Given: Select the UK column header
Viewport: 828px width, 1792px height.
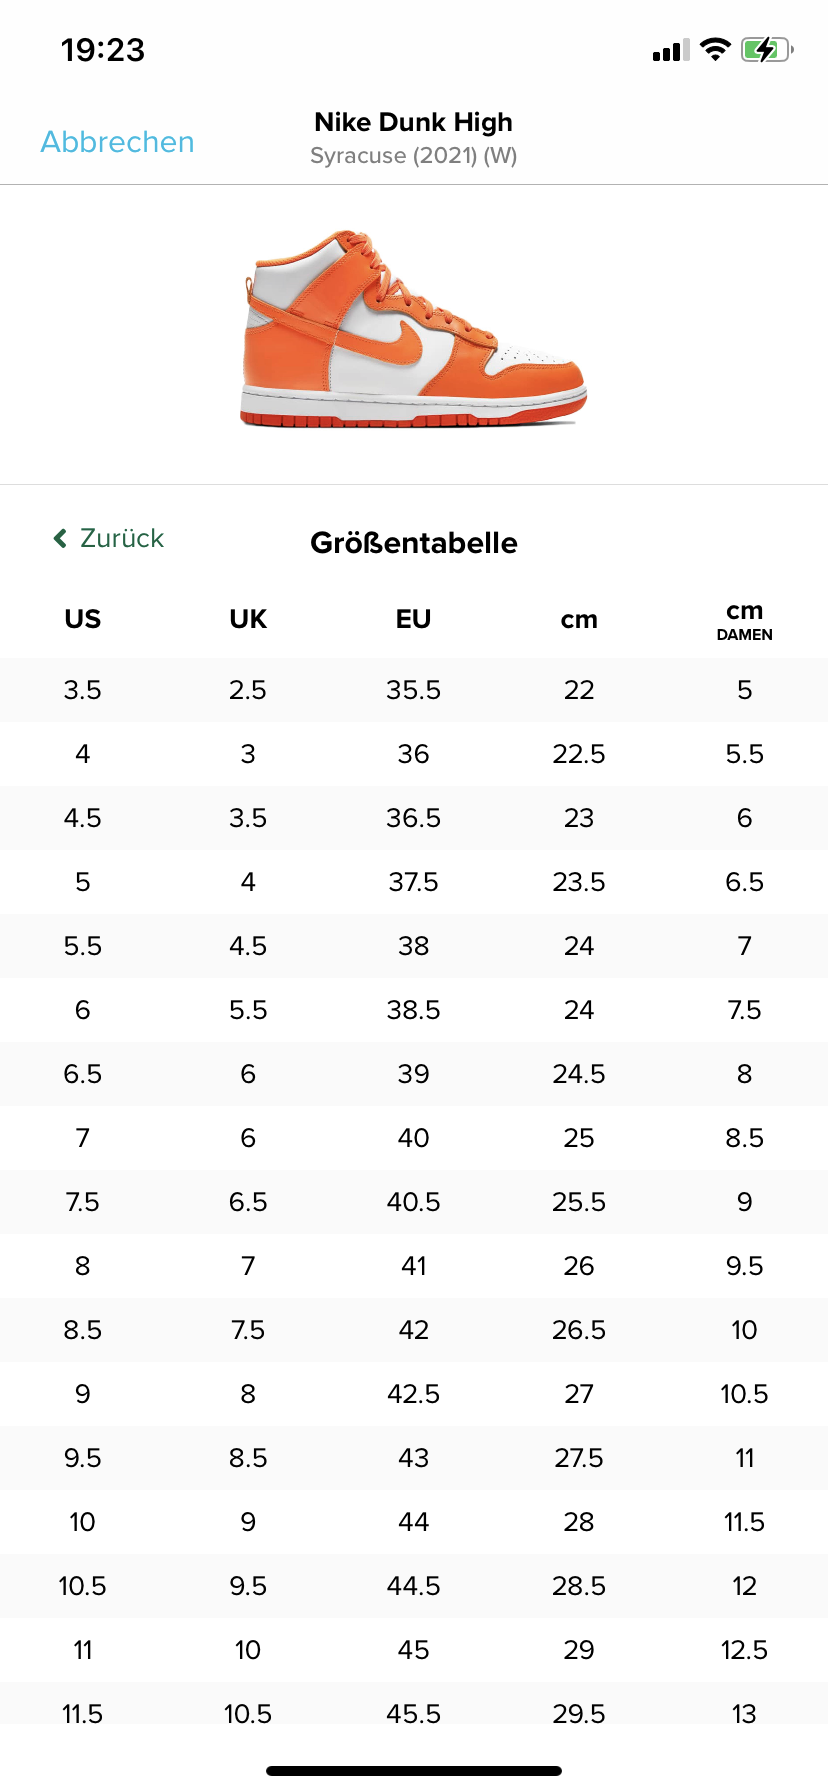Looking at the screenshot, I should pyautogui.click(x=247, y=619).
